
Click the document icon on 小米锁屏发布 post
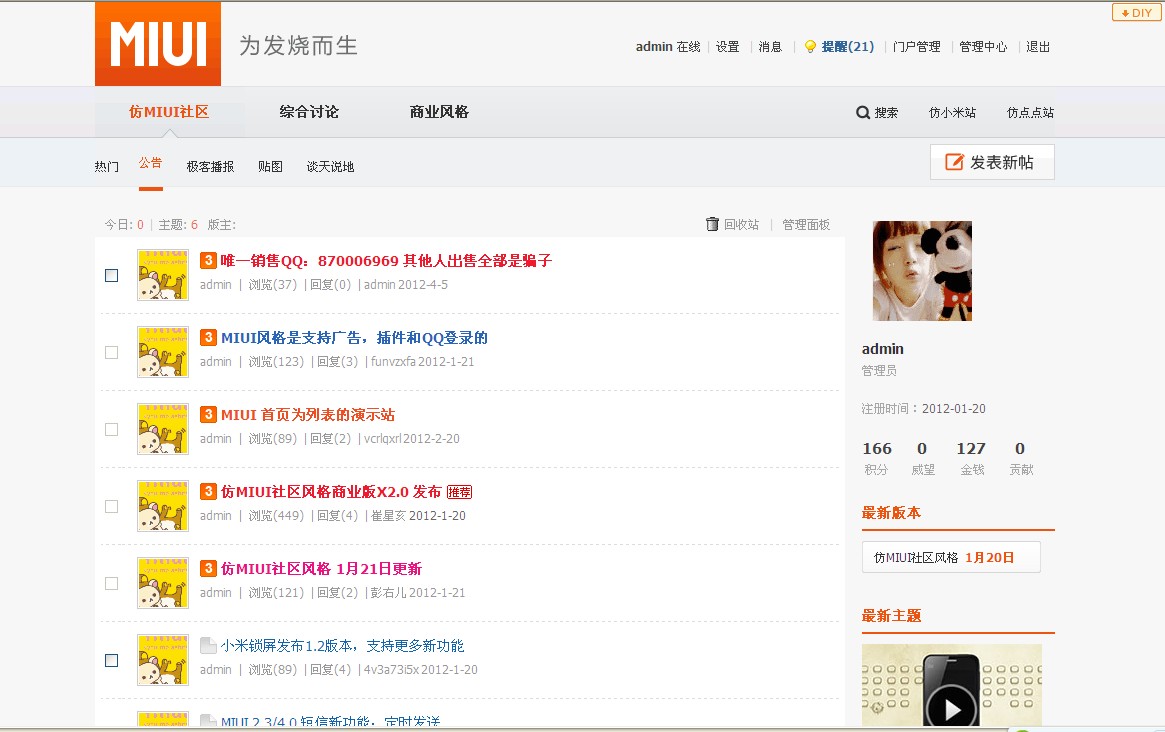pyautogui.click(x=208, y=645)
